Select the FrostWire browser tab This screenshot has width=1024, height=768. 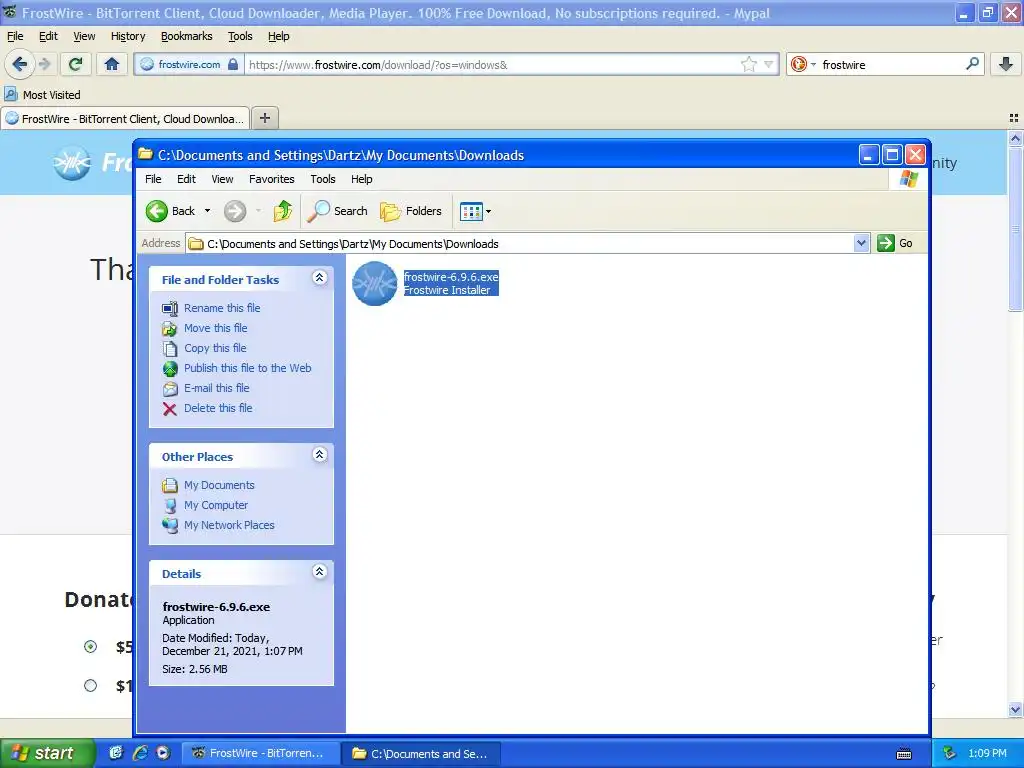click(125, 118)
